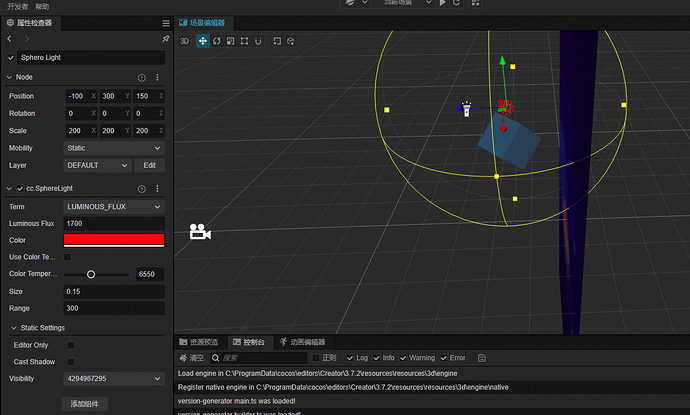
Task: Expand the Term dropdown showing LUMINOUS_FLUX
Action: coord(113,205)
